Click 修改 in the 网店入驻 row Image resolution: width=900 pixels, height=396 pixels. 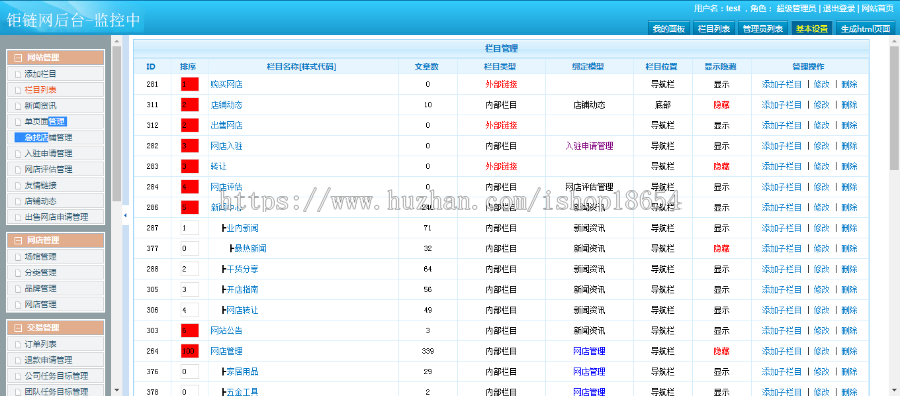click(x=821, y=146)
